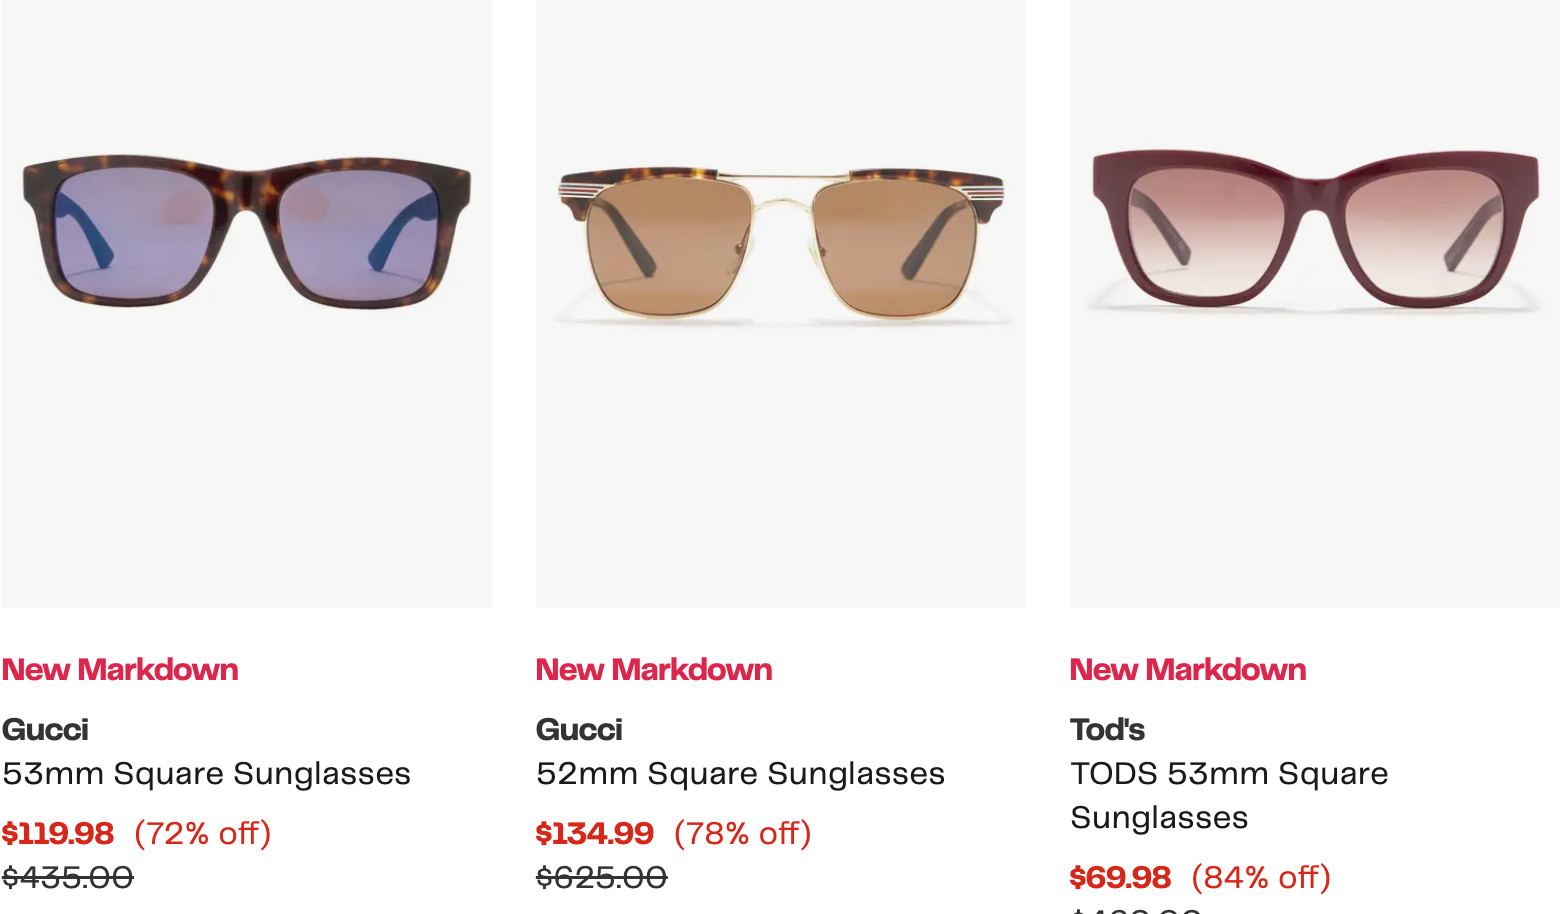Click the crossed-out $625.00 original price
This screenshot has width=1566, height=914.
click(602, 877)
